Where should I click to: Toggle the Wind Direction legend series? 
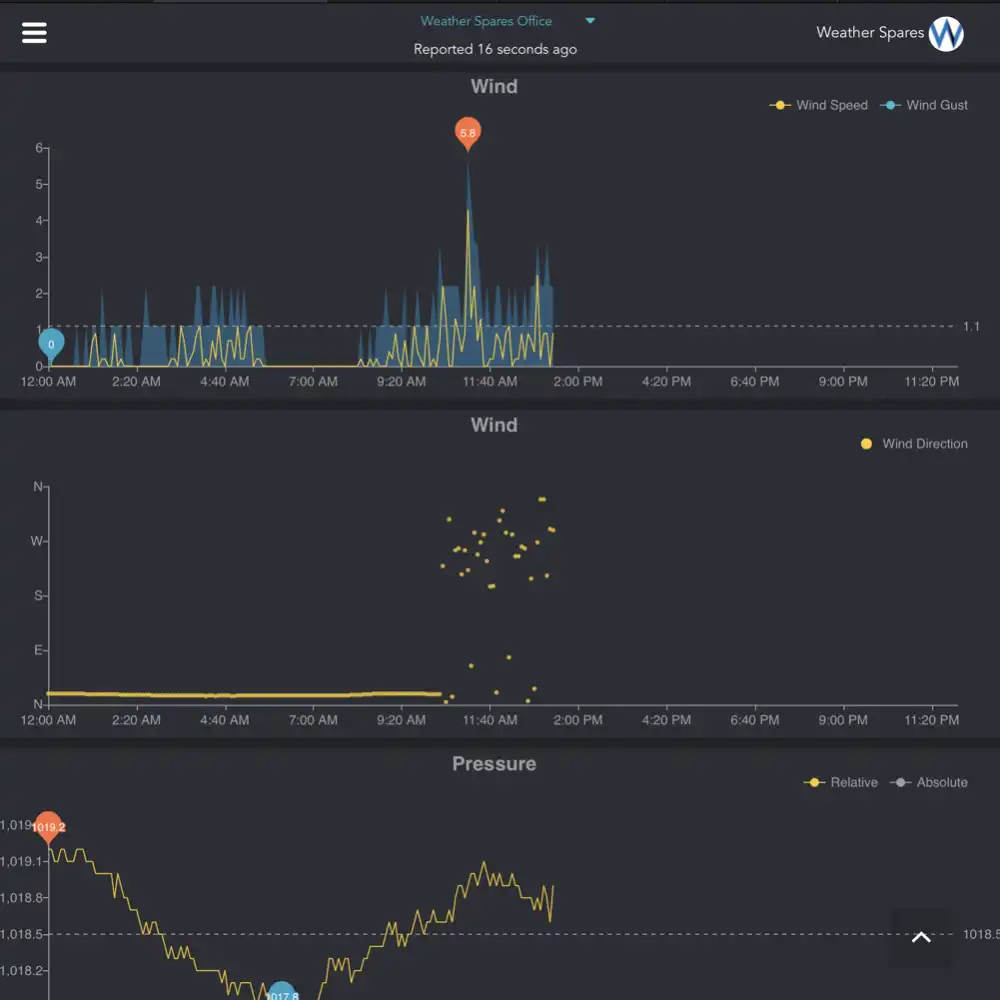(913, 444)
